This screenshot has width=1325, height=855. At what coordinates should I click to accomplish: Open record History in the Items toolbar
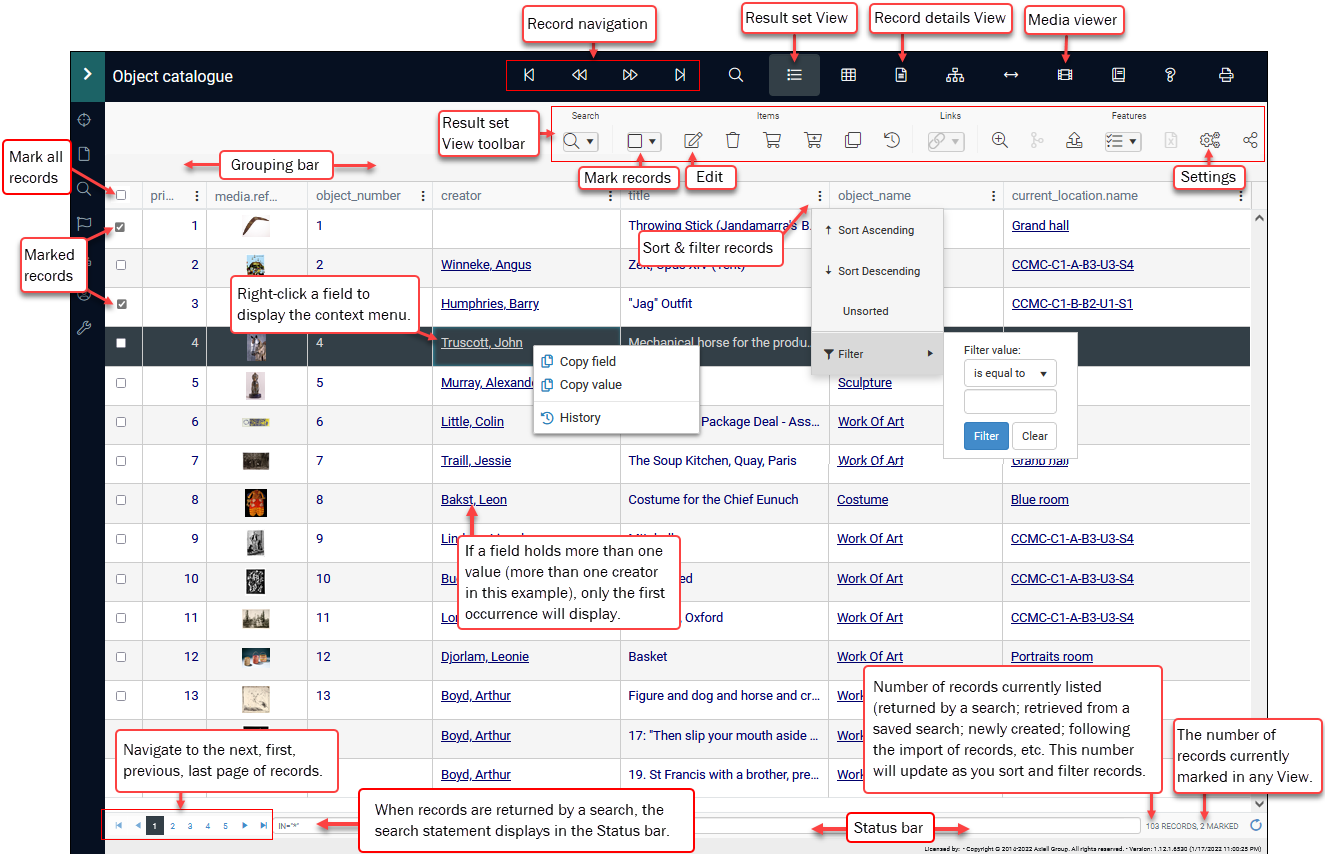pyautogui.click(x=892, y=140)
